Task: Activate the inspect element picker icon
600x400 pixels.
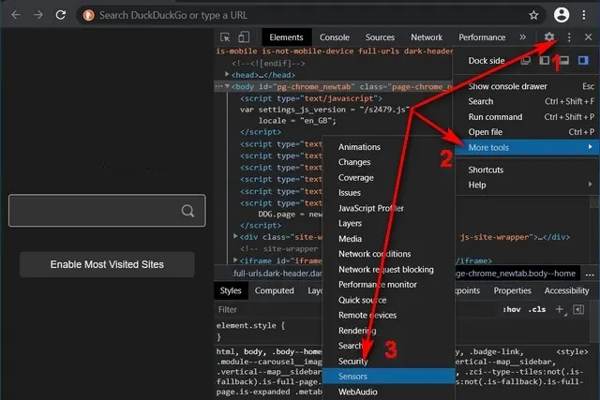Action: tap(225, 37)
